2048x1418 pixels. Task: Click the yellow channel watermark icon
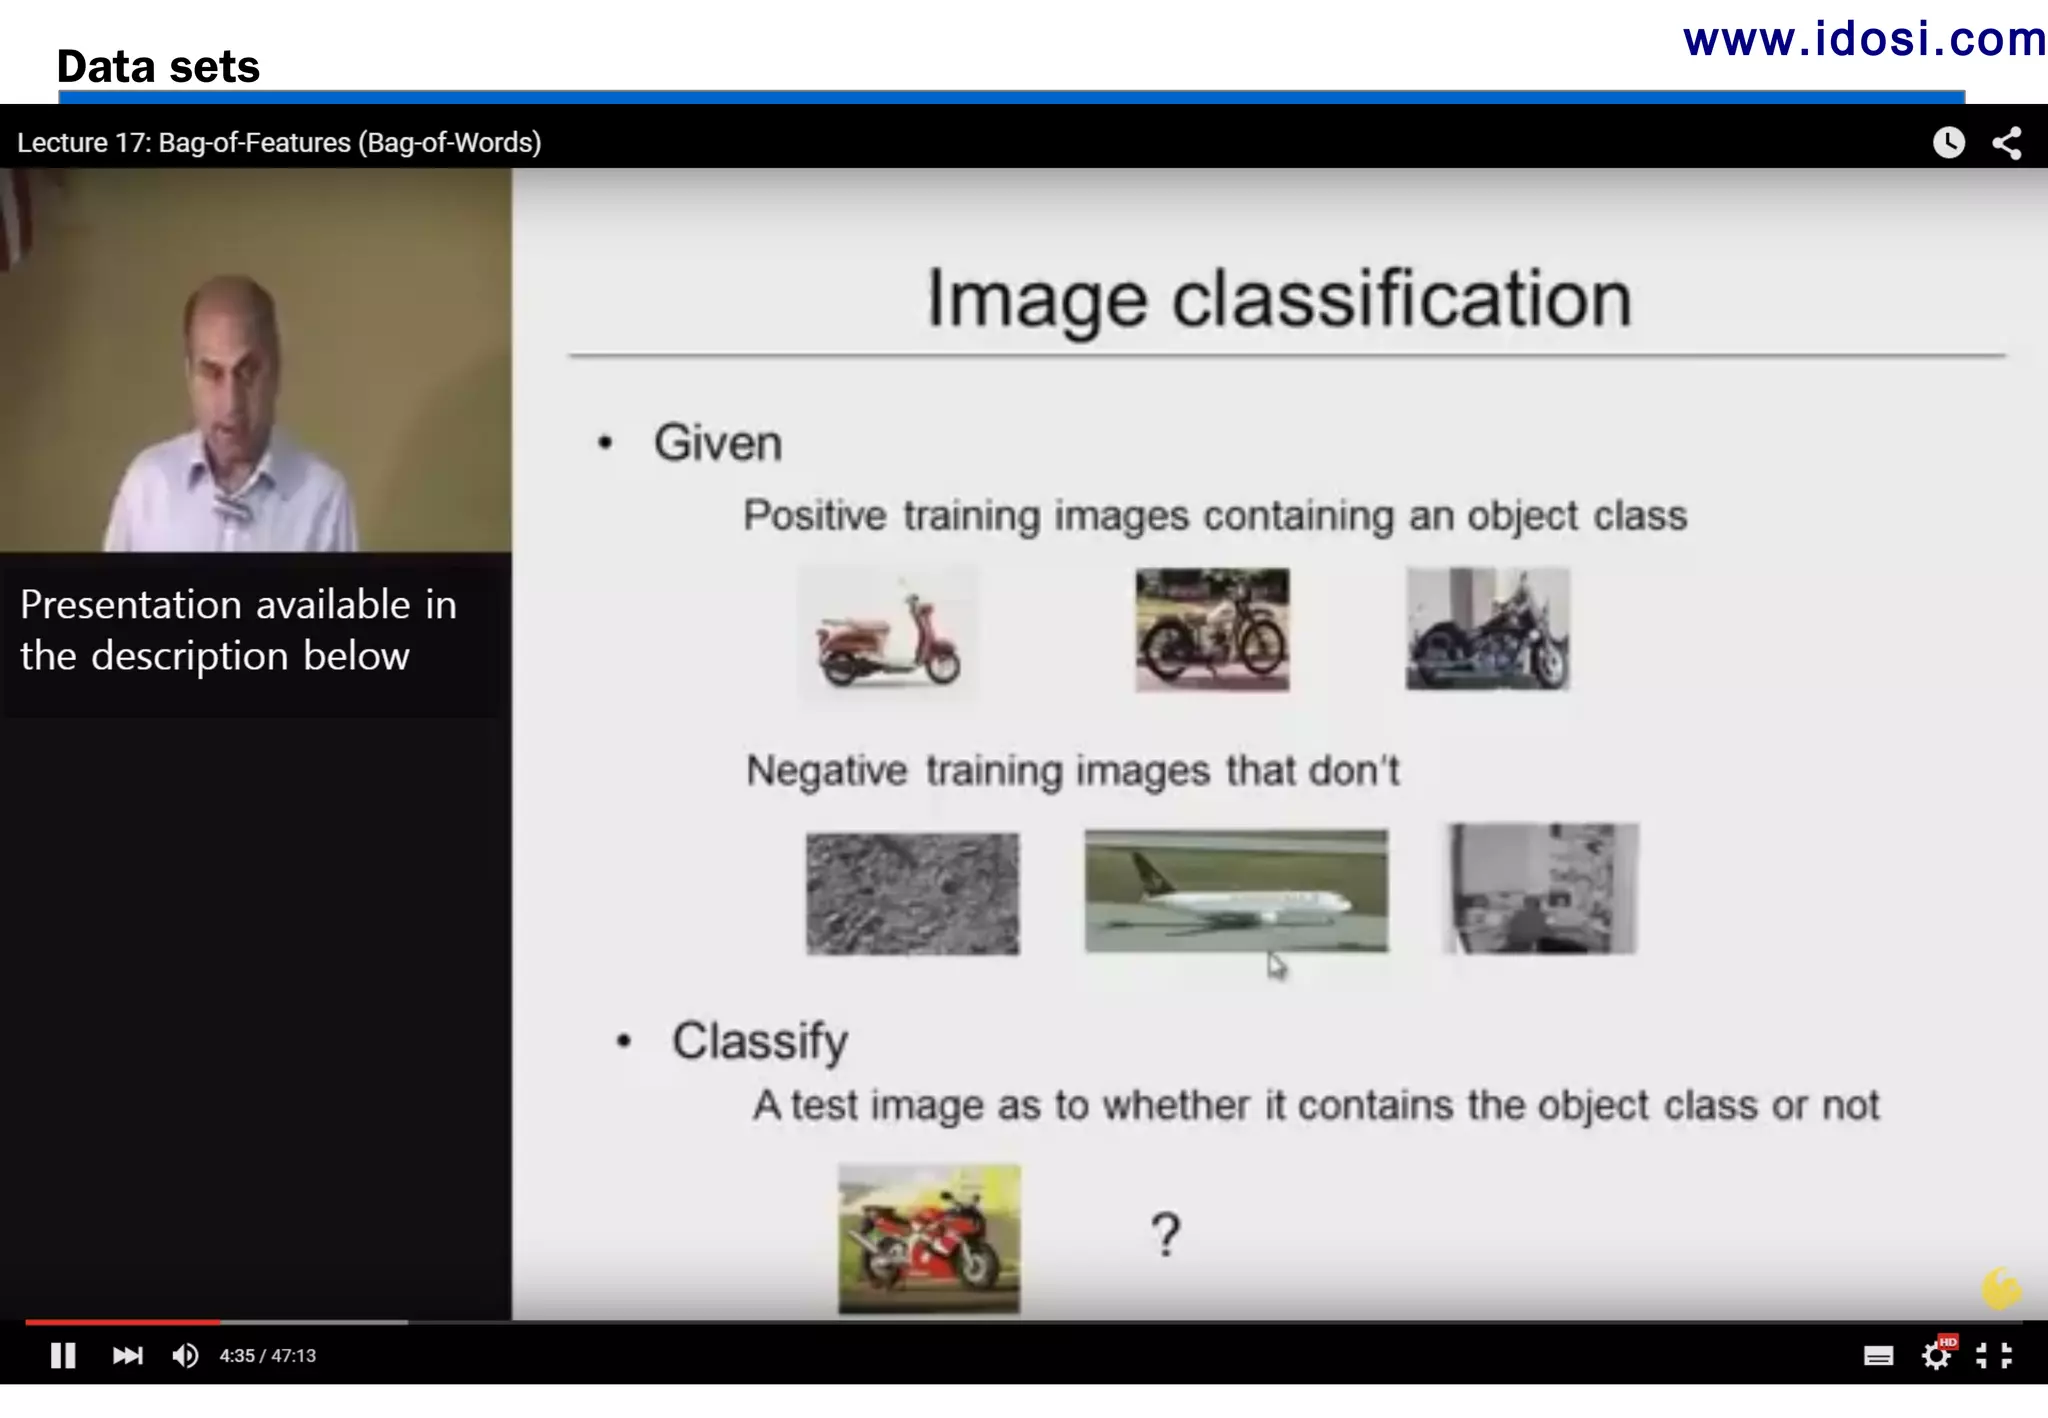(x=2001, y=1289)
